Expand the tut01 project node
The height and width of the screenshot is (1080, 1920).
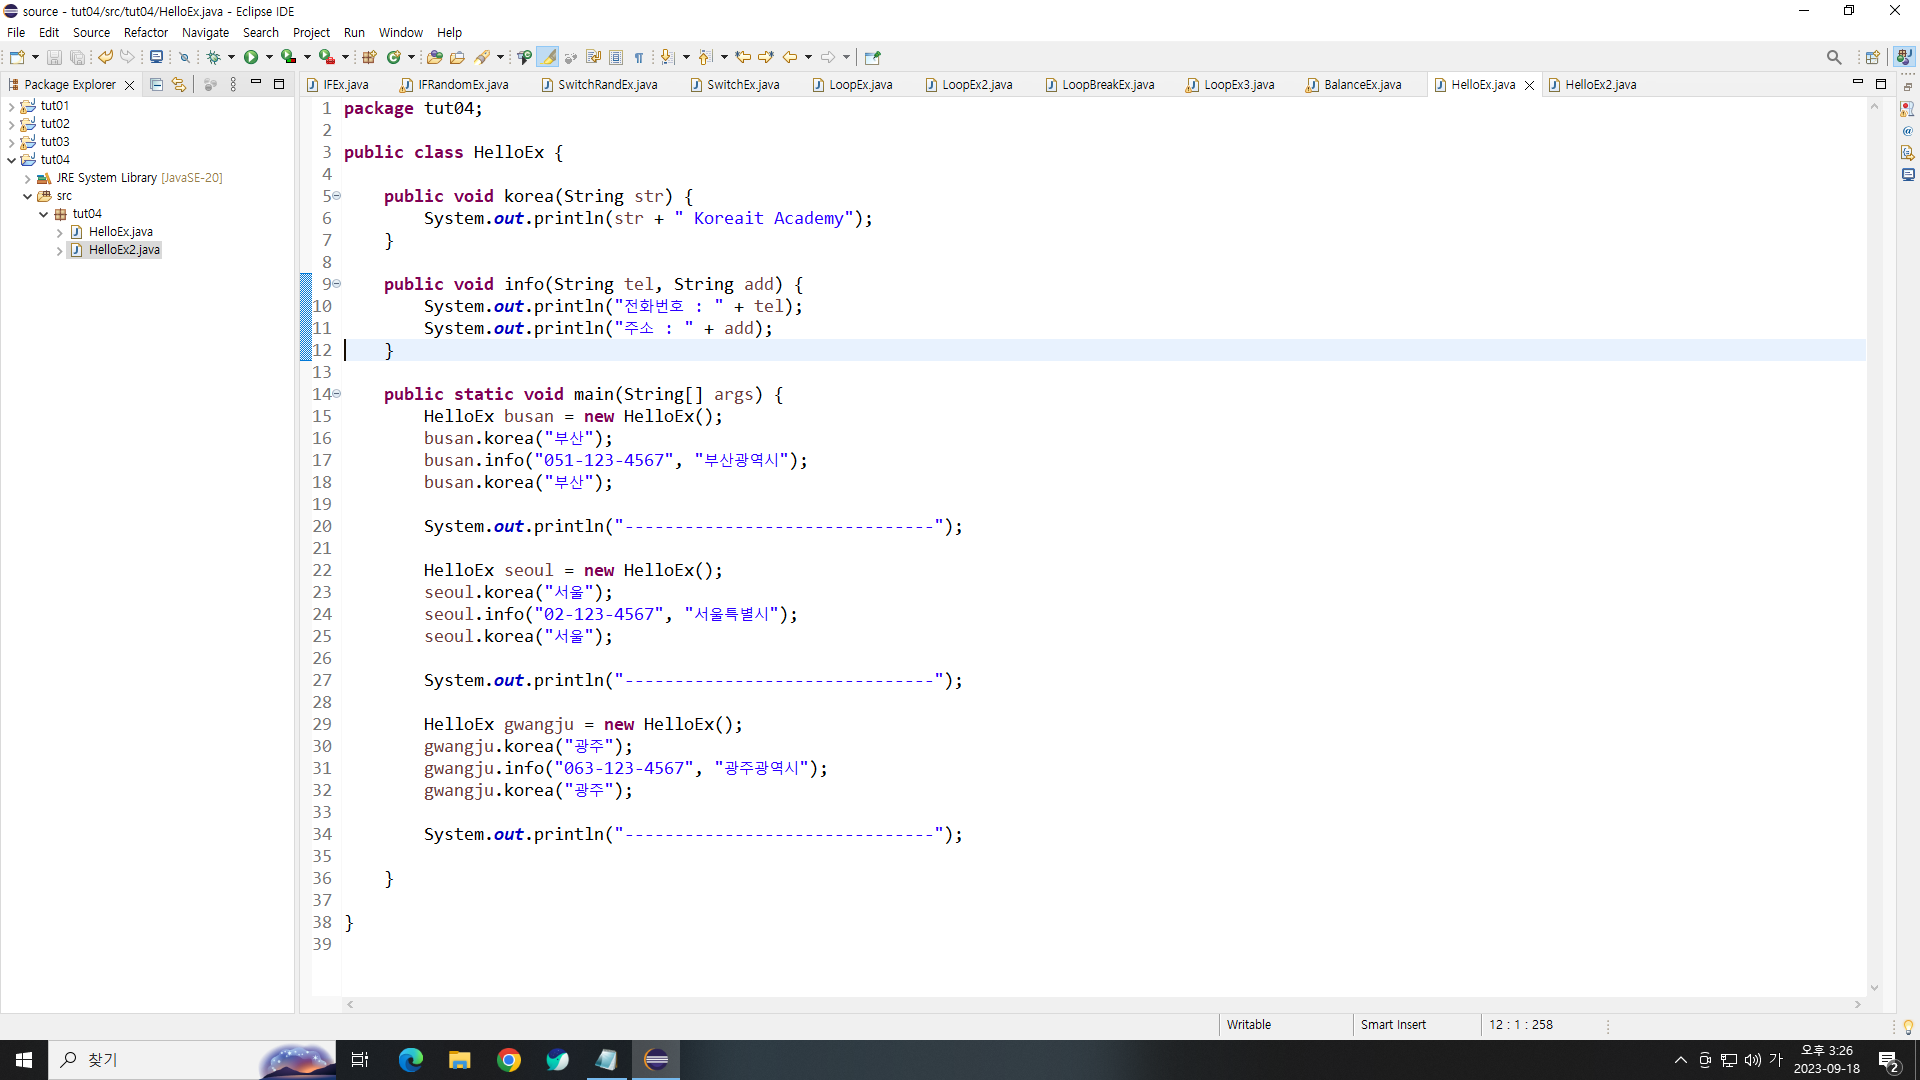coord(11,106)
